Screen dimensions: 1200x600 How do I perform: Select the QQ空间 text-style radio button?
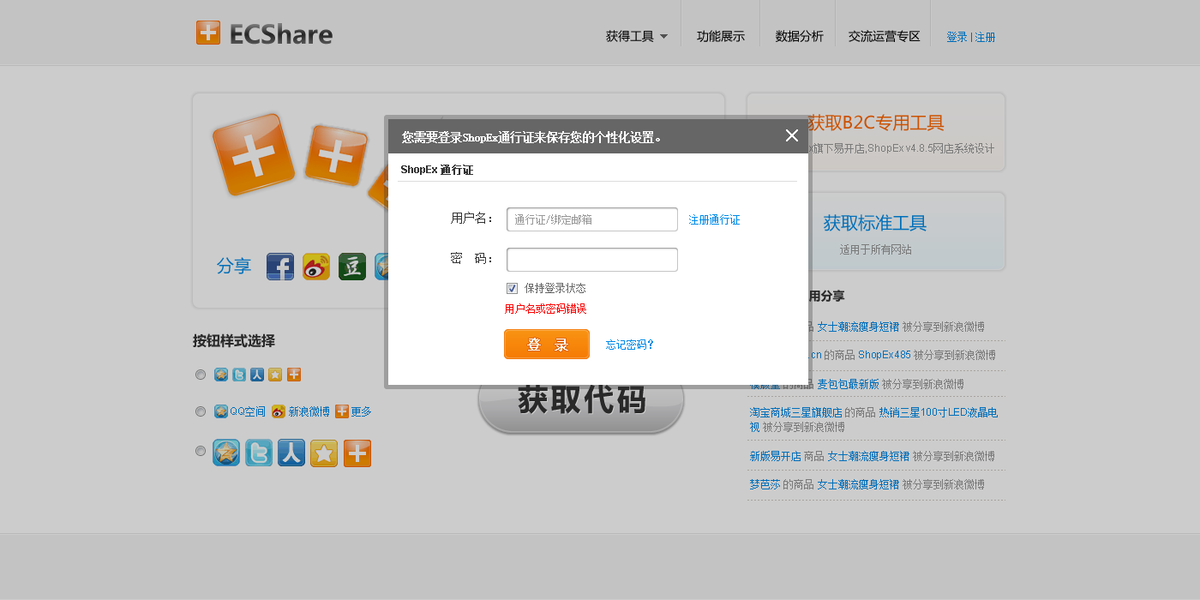coord(200,411)
